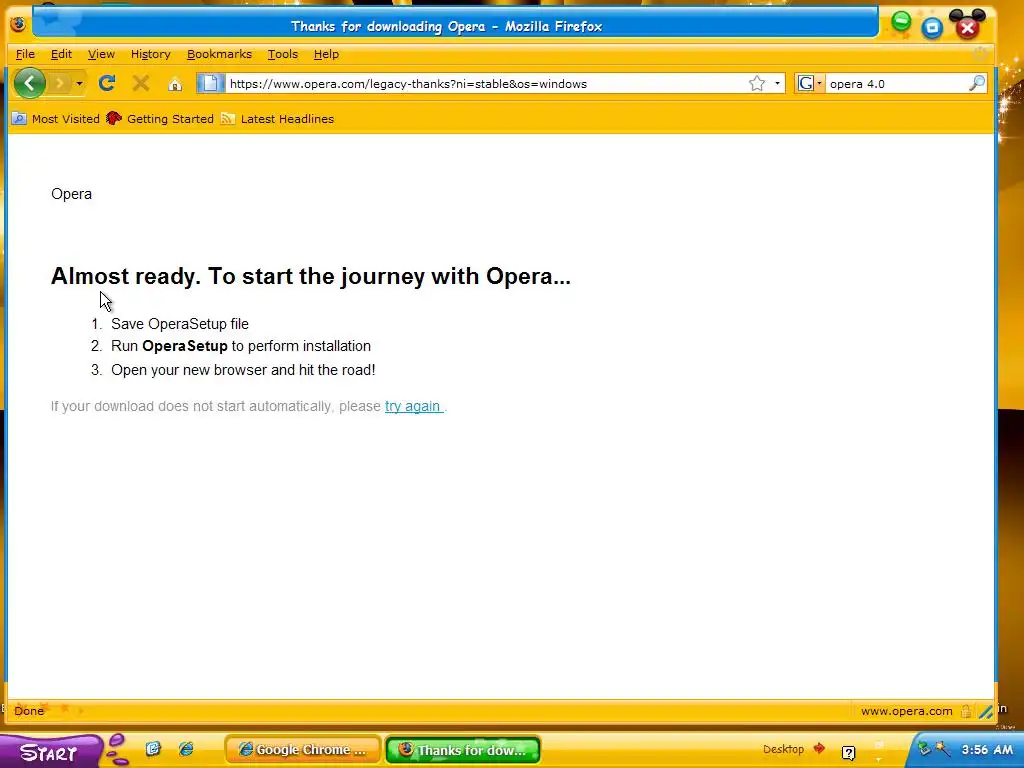Image resolution: width=1024 pixels, height=768 pixels.
Task: Open the Edit menu
Action: (x=61, y=54)
